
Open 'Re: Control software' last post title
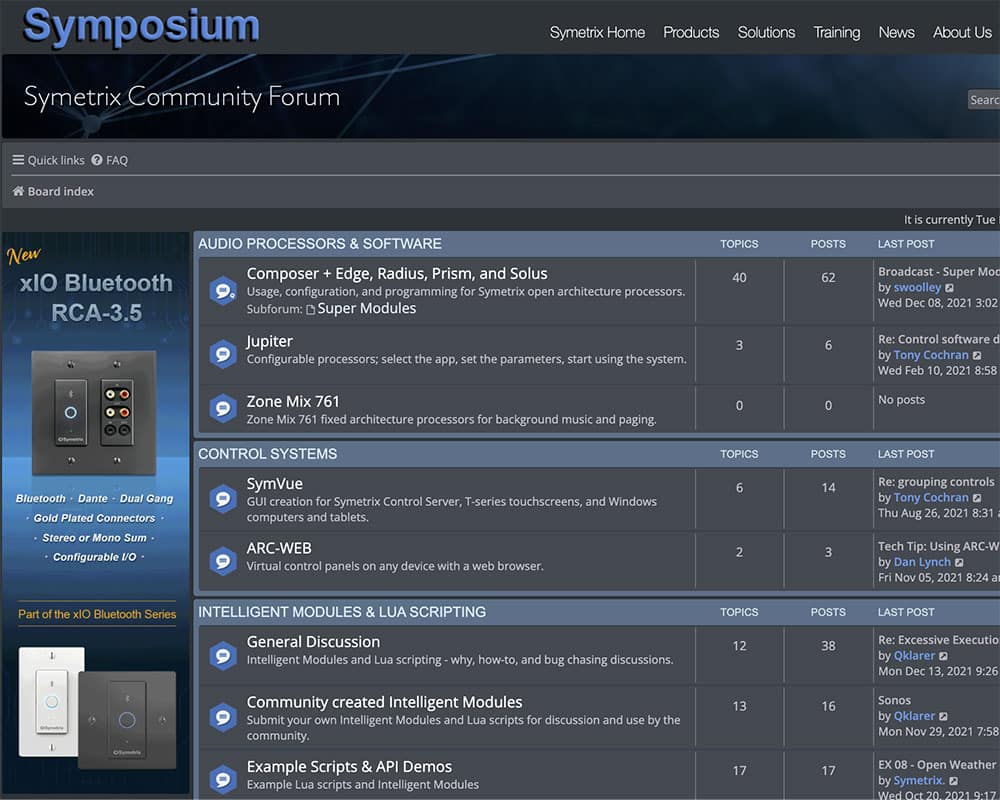939,339
